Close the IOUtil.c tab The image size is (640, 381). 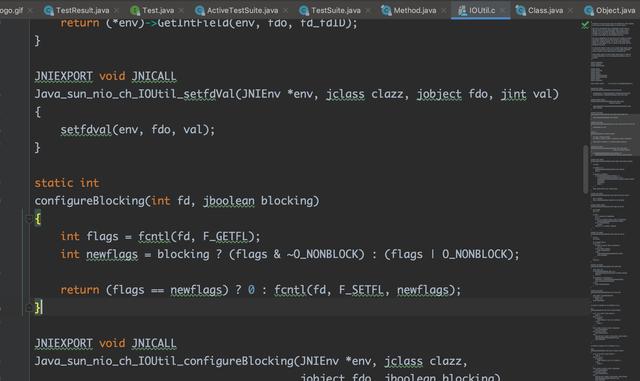click(502, 11)
